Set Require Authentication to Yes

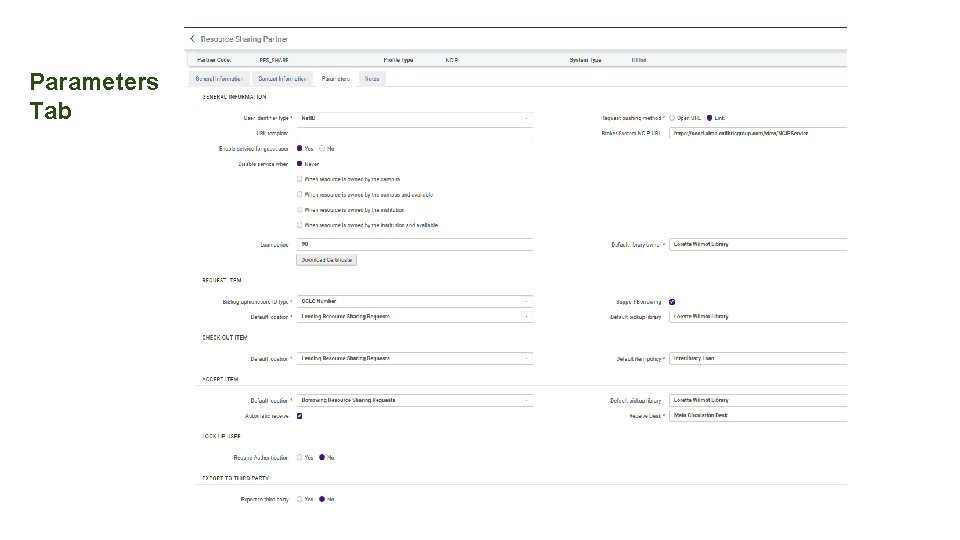299,457
